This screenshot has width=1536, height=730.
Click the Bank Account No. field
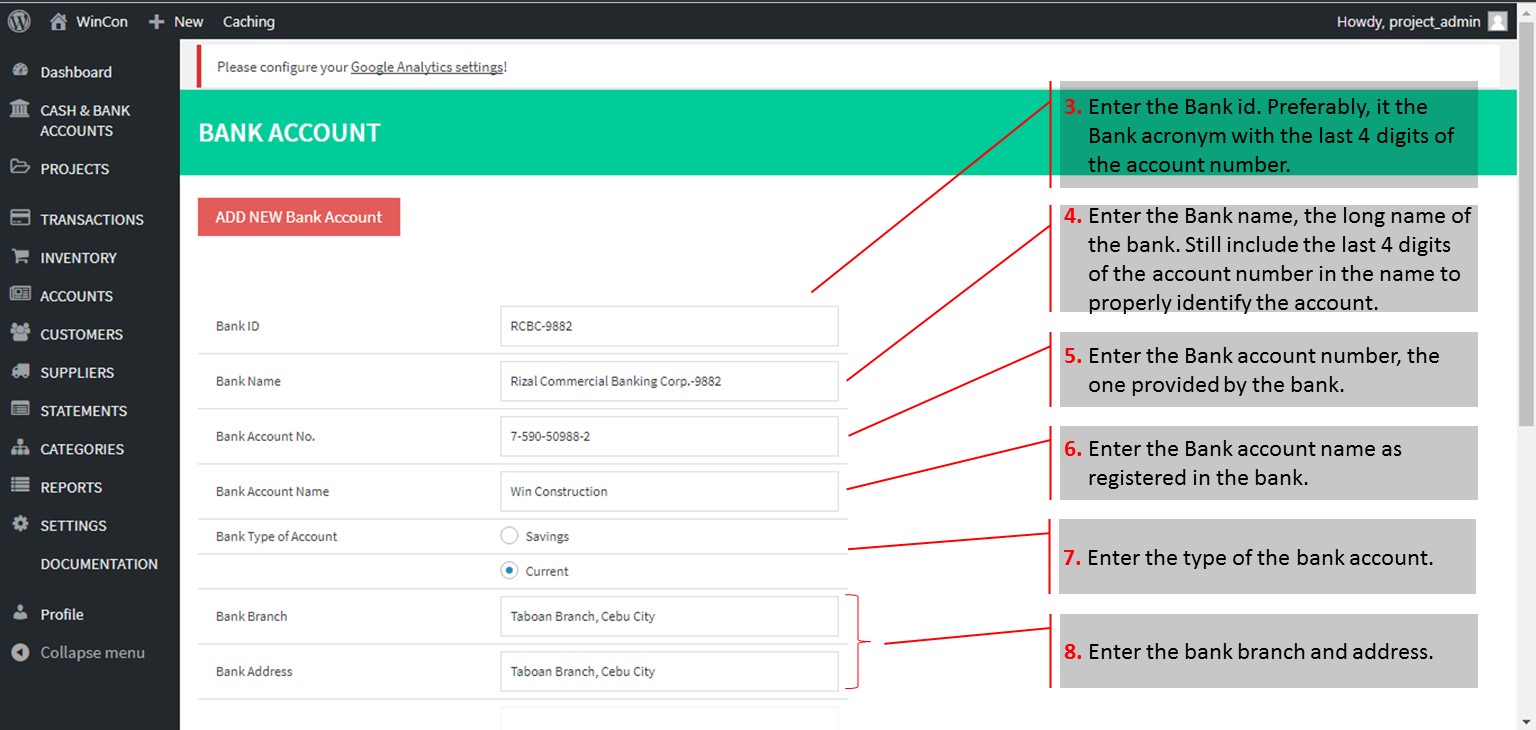[669, 436]
